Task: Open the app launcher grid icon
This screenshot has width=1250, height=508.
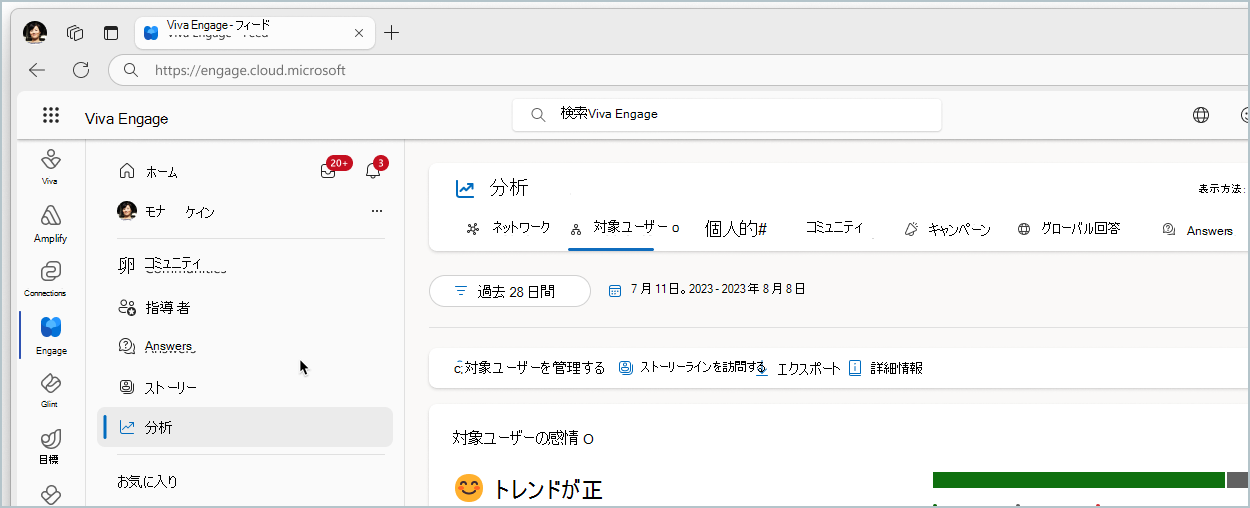Action: click(x=51, y=115)
